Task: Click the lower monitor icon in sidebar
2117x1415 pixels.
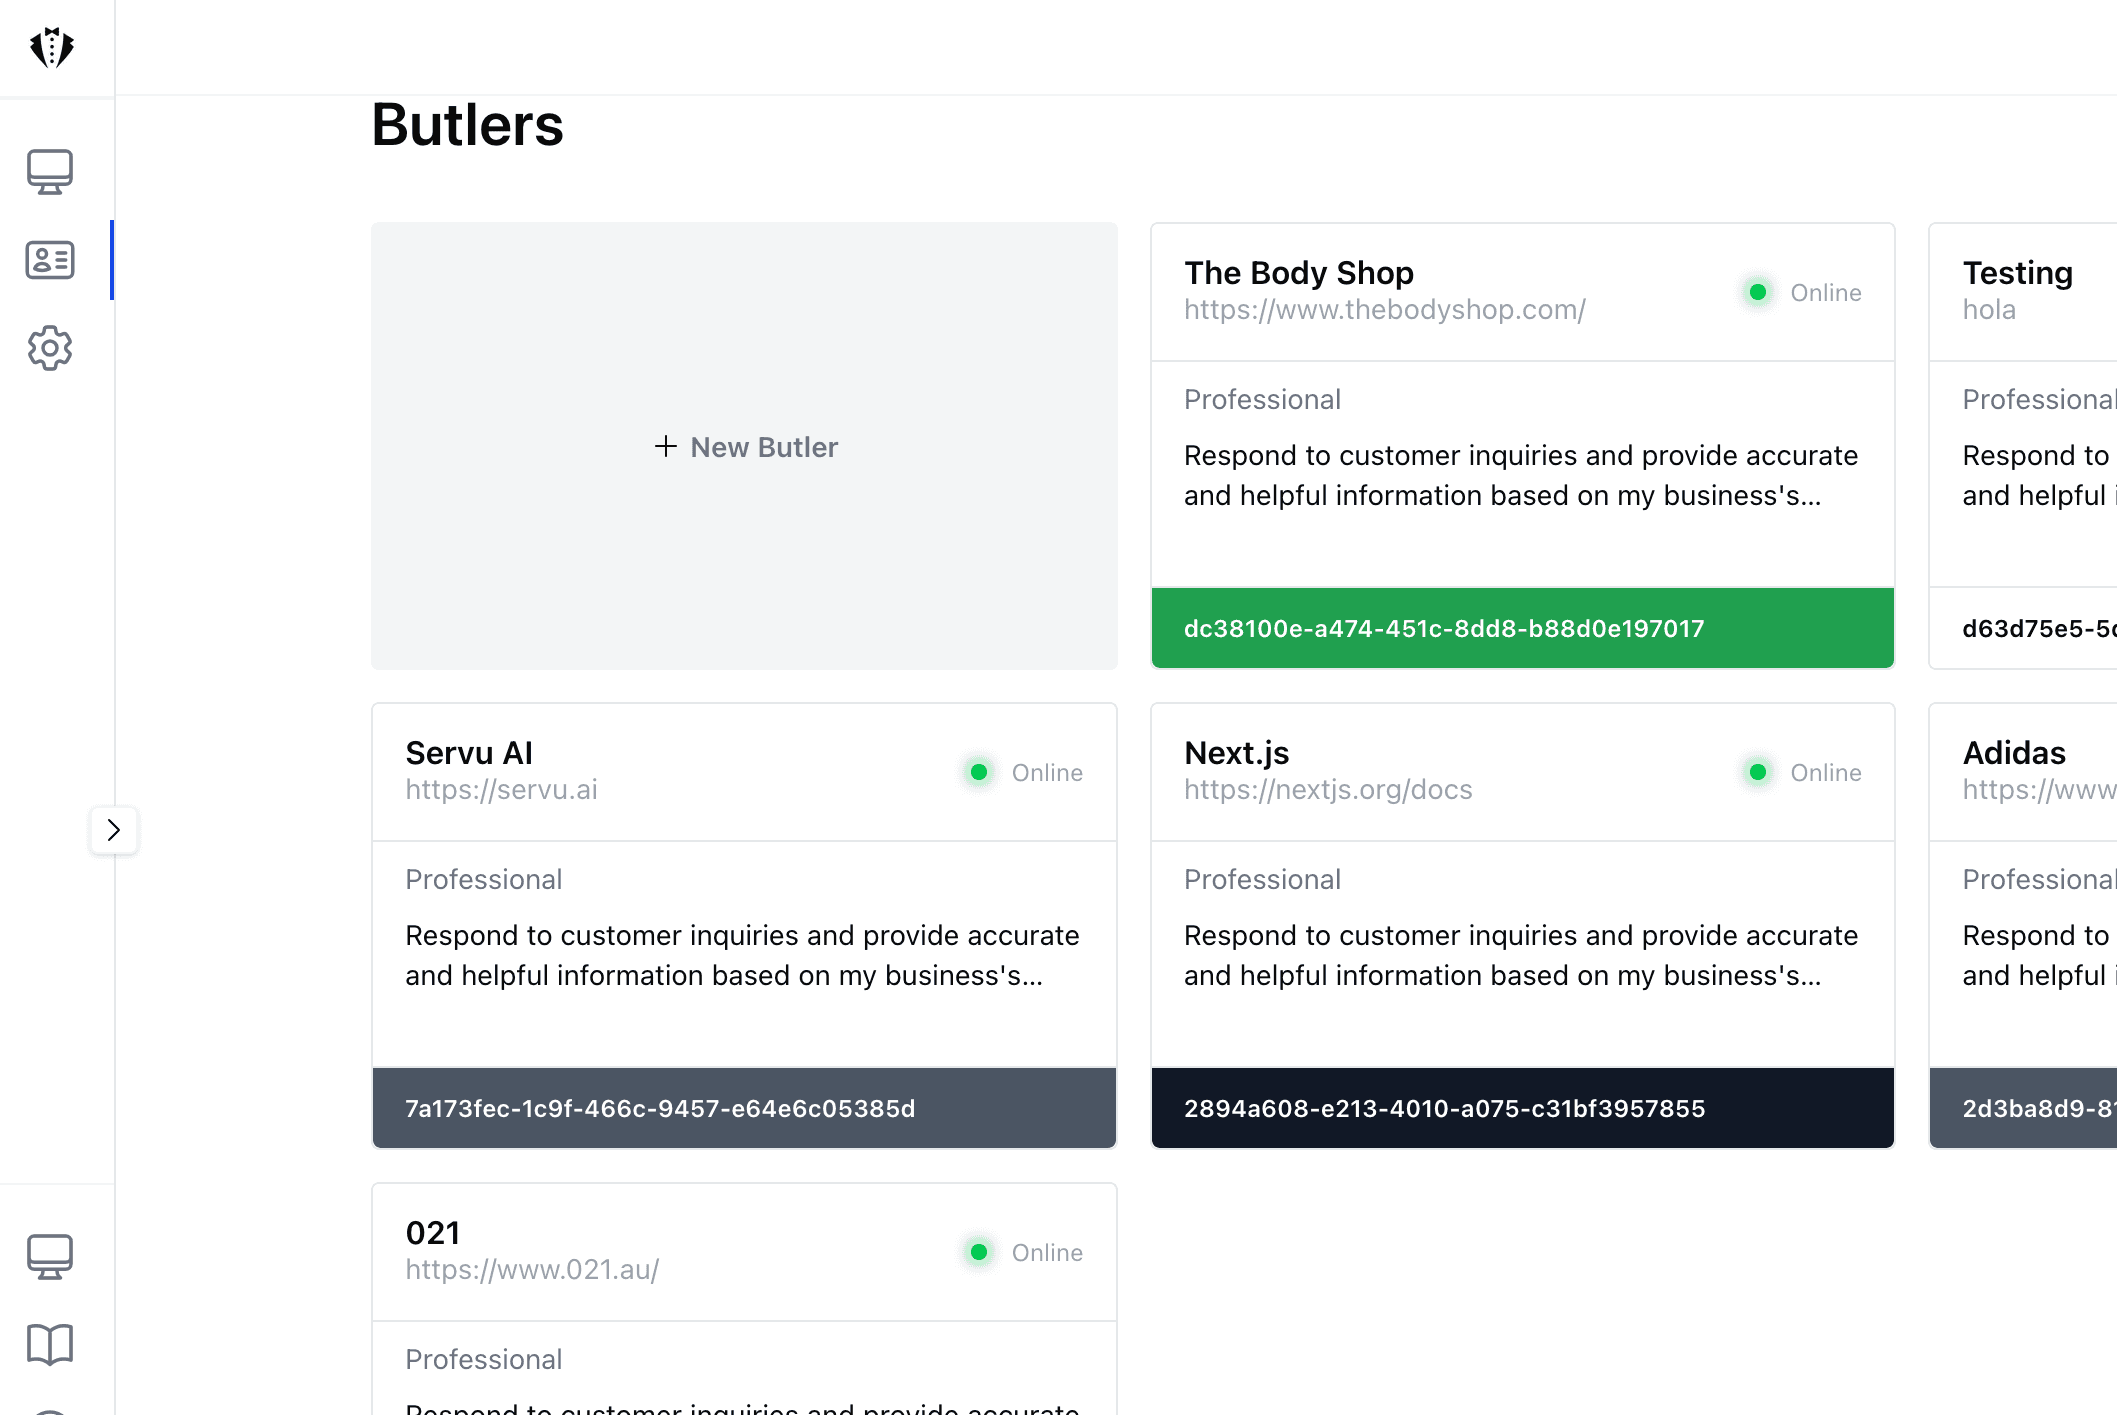Action: click(50, 1256)
